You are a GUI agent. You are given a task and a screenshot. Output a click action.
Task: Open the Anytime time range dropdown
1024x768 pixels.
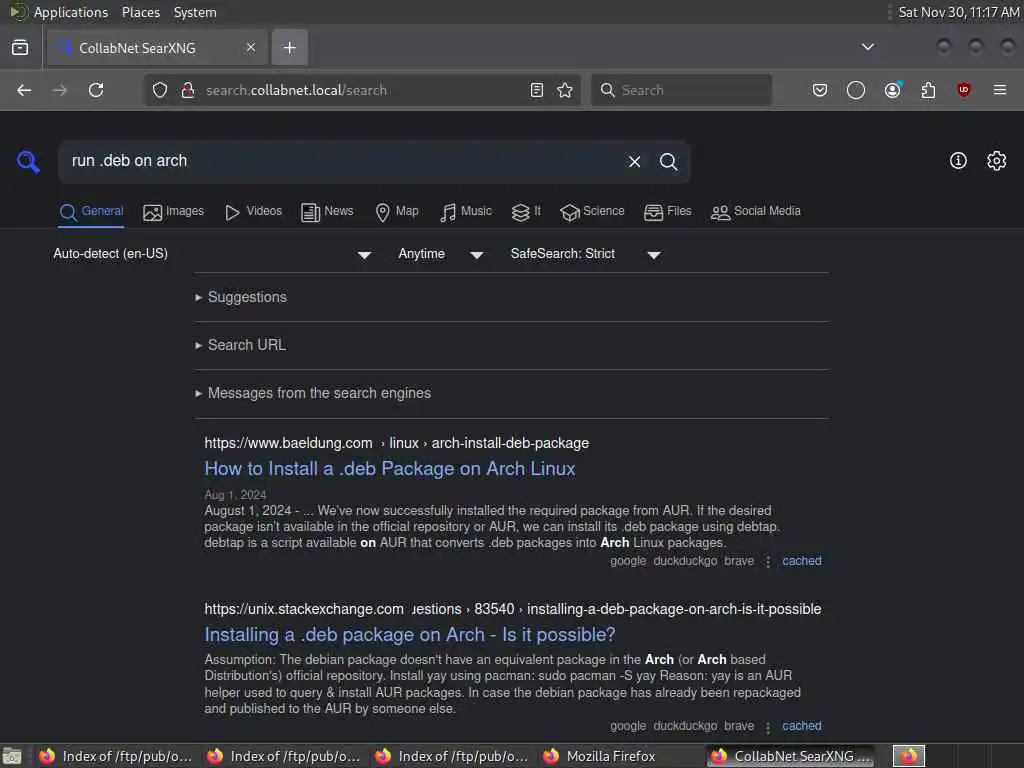(441, 254)
